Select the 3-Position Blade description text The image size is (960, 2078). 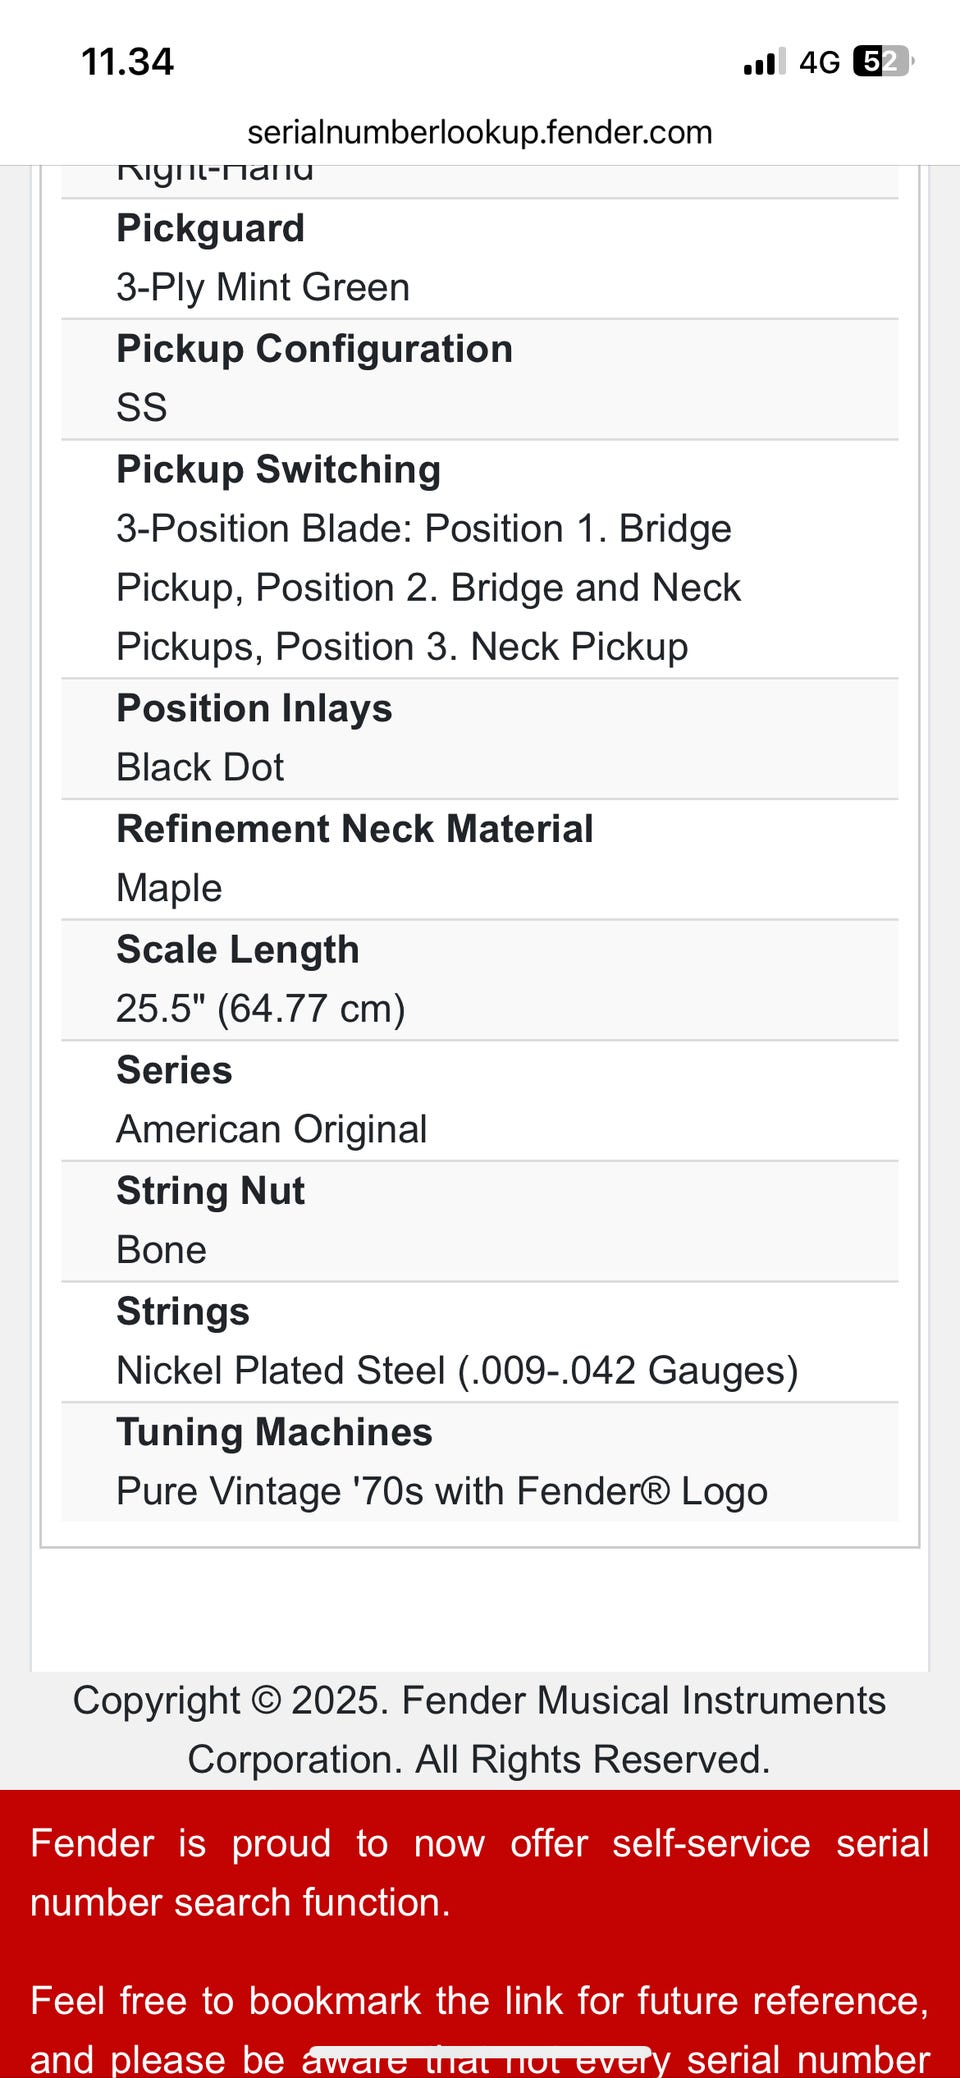point(428,588)
